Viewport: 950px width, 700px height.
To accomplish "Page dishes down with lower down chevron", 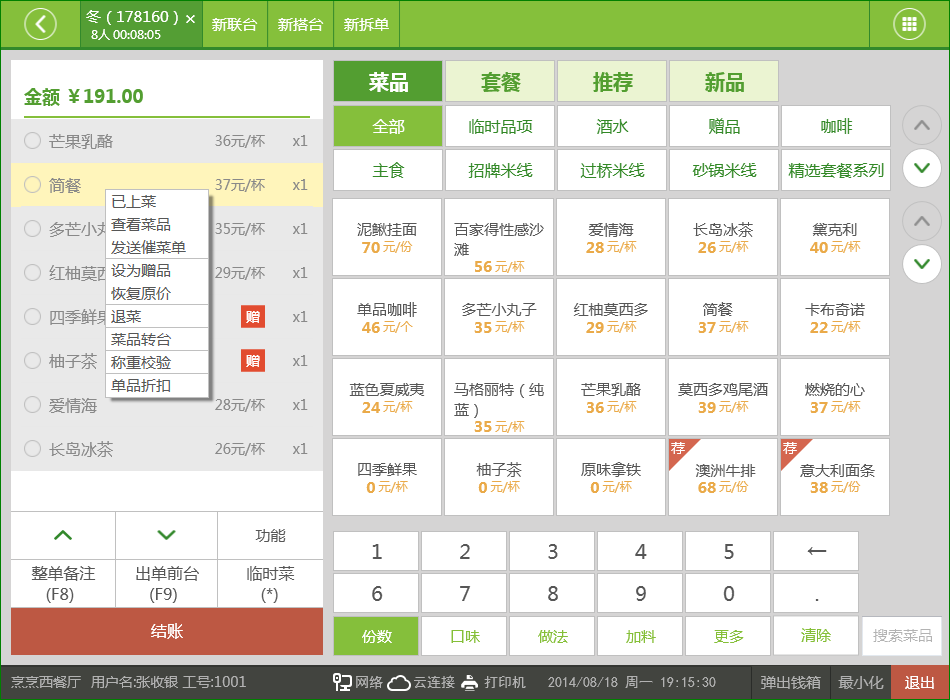I will click(922, 264).
